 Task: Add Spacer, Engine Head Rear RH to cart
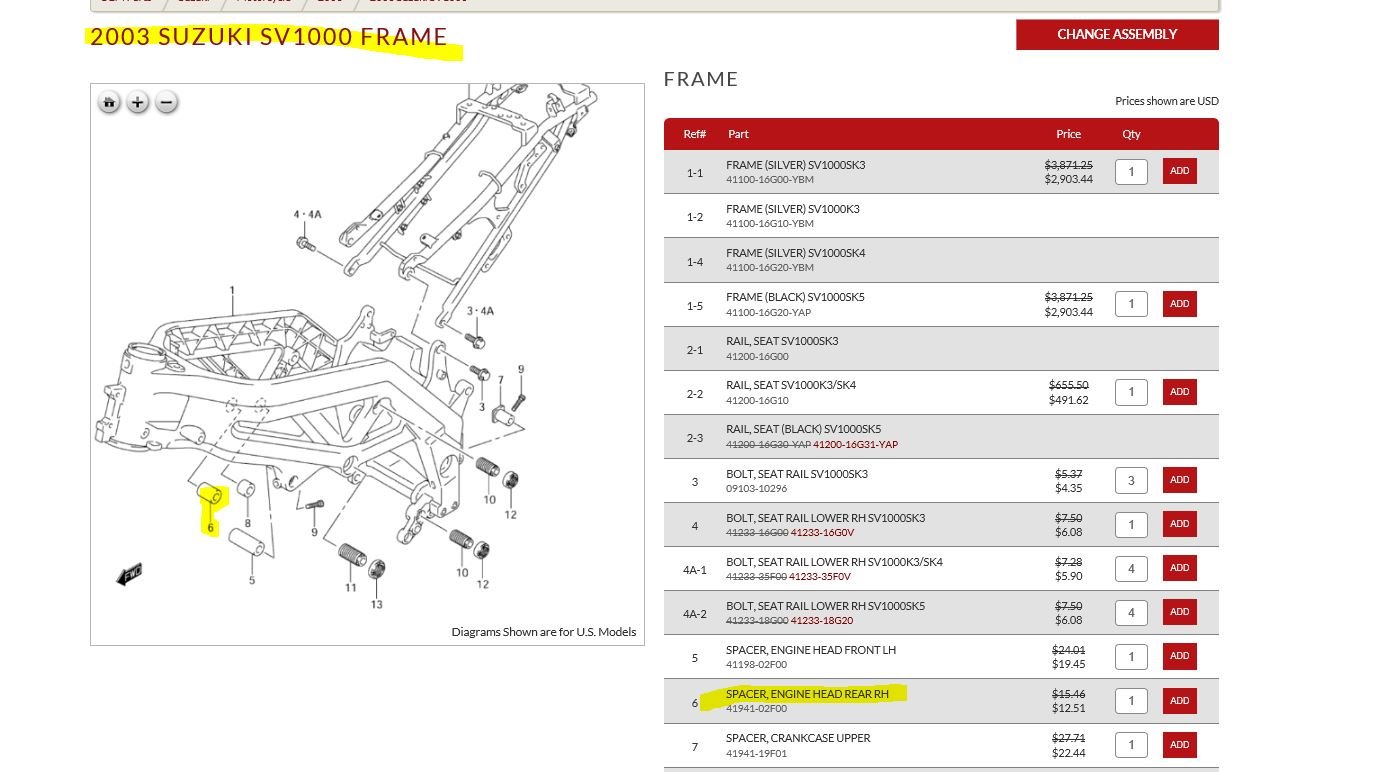1179,700
